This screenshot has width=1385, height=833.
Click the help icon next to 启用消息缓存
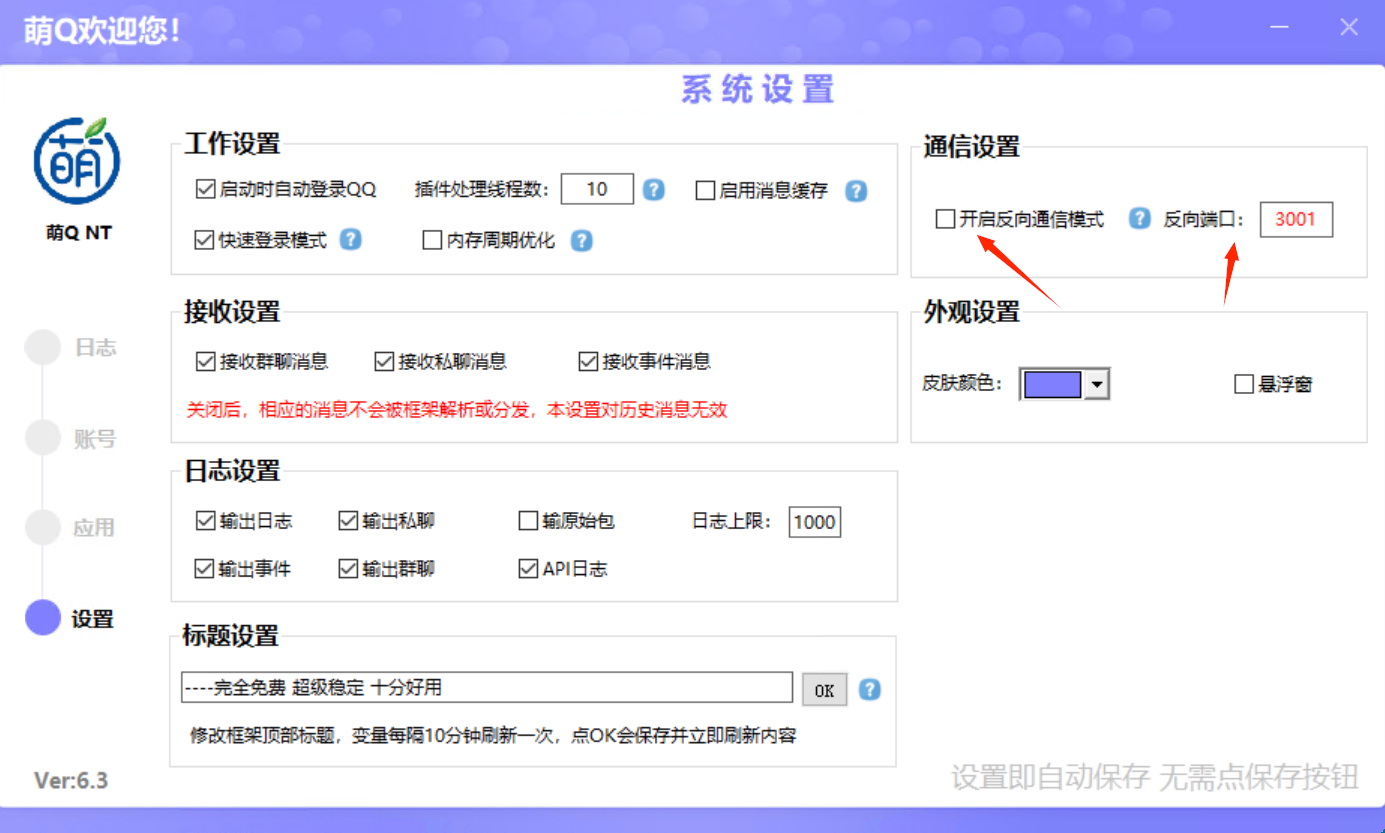point(856,191)
